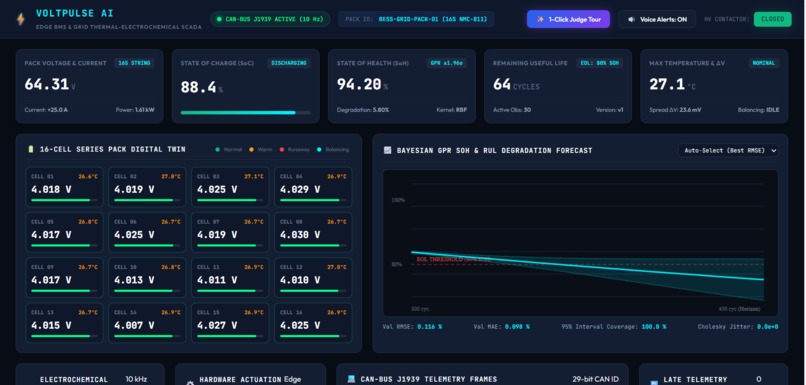
Task: Select the Cell 01 card showing 4.018 V
Action: tap(64, 187)
